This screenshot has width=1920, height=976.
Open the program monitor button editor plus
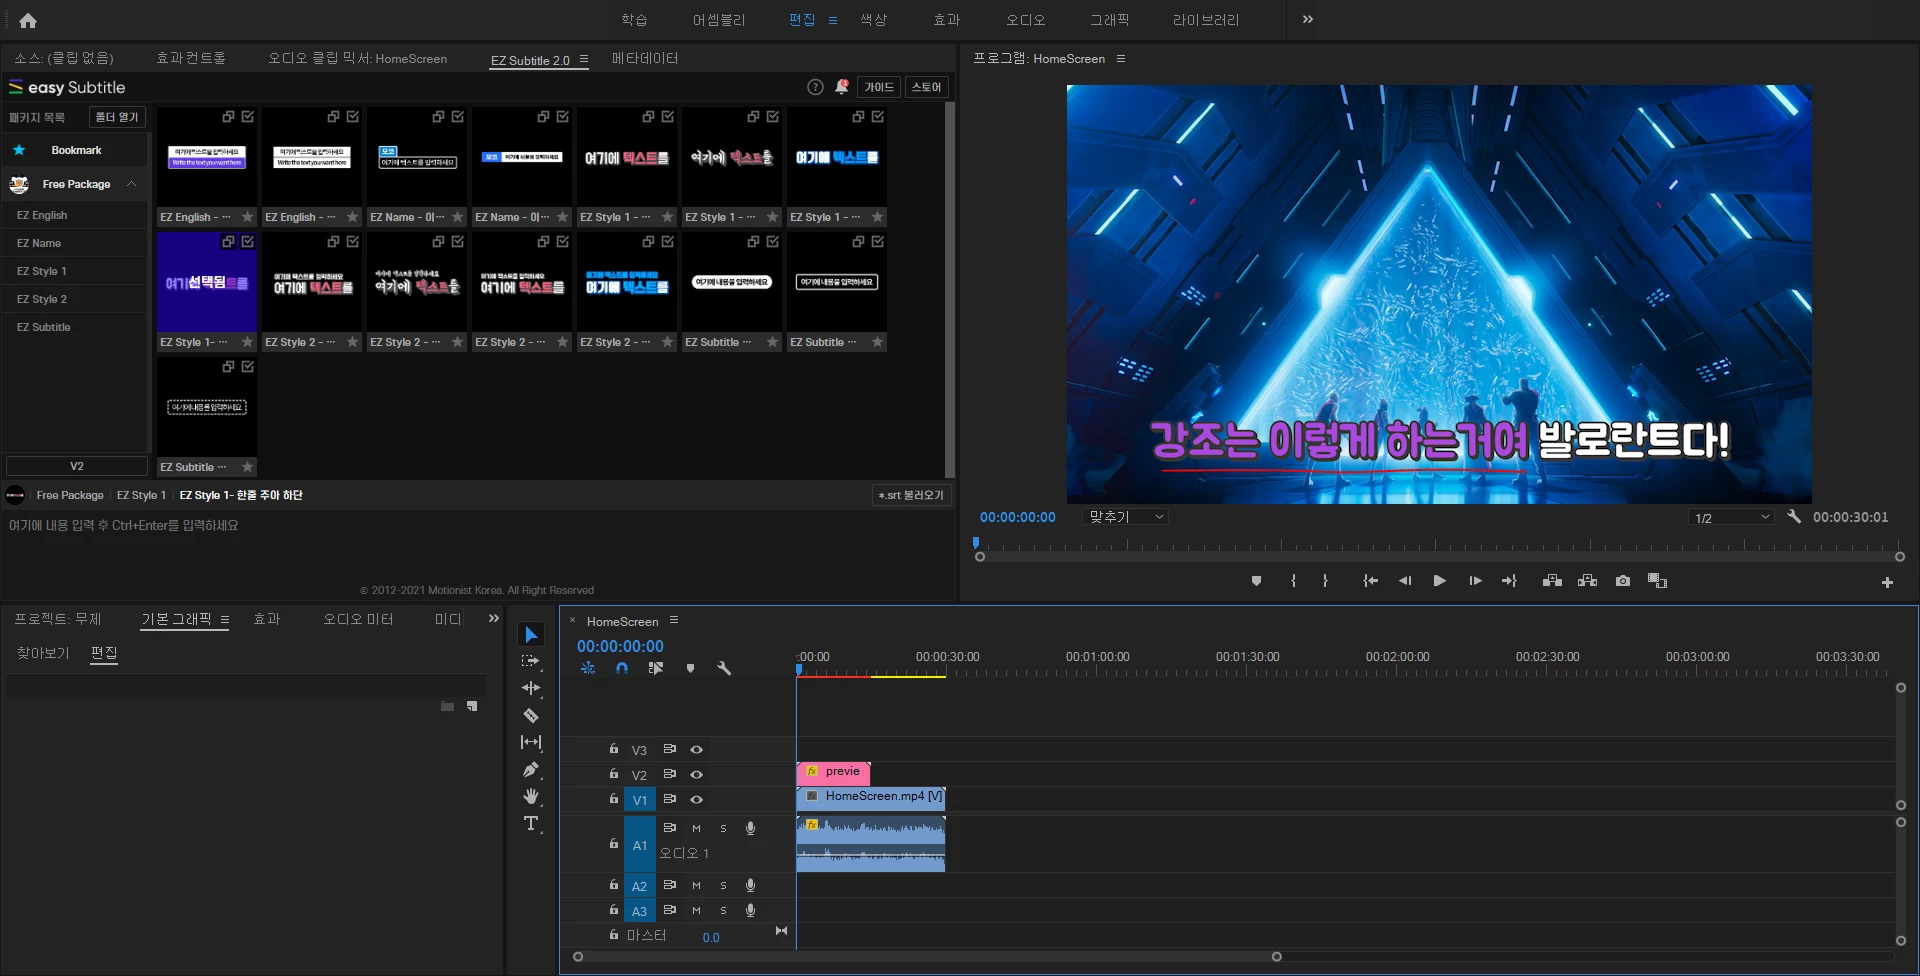1887,582
